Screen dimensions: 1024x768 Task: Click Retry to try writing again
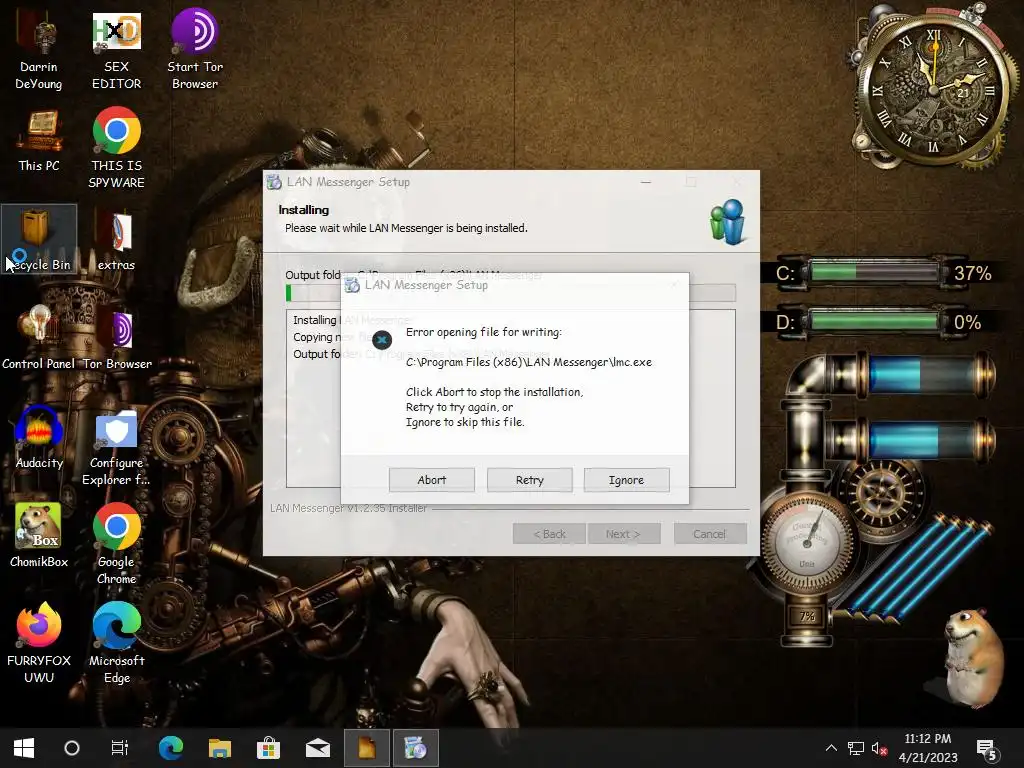coord(530,480)
